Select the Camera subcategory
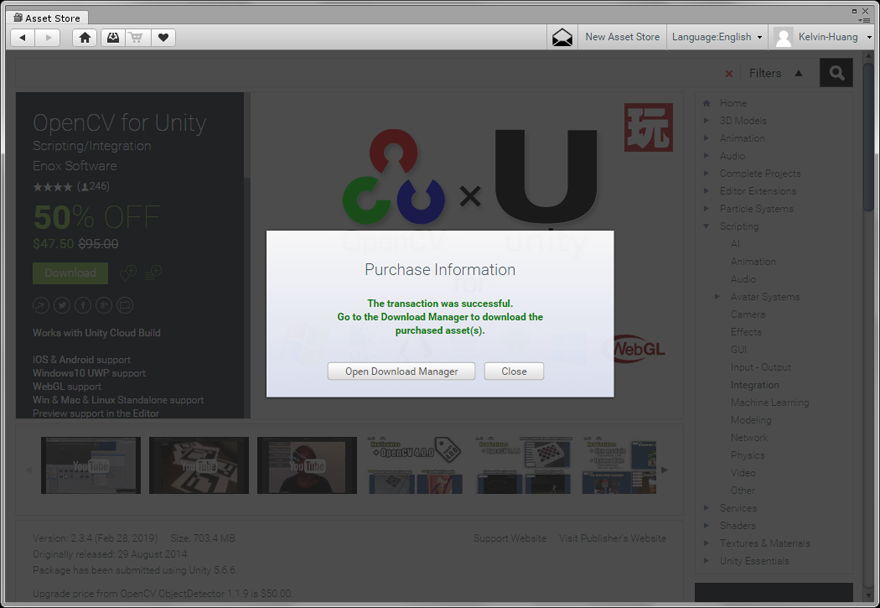 tap(748, 314)
